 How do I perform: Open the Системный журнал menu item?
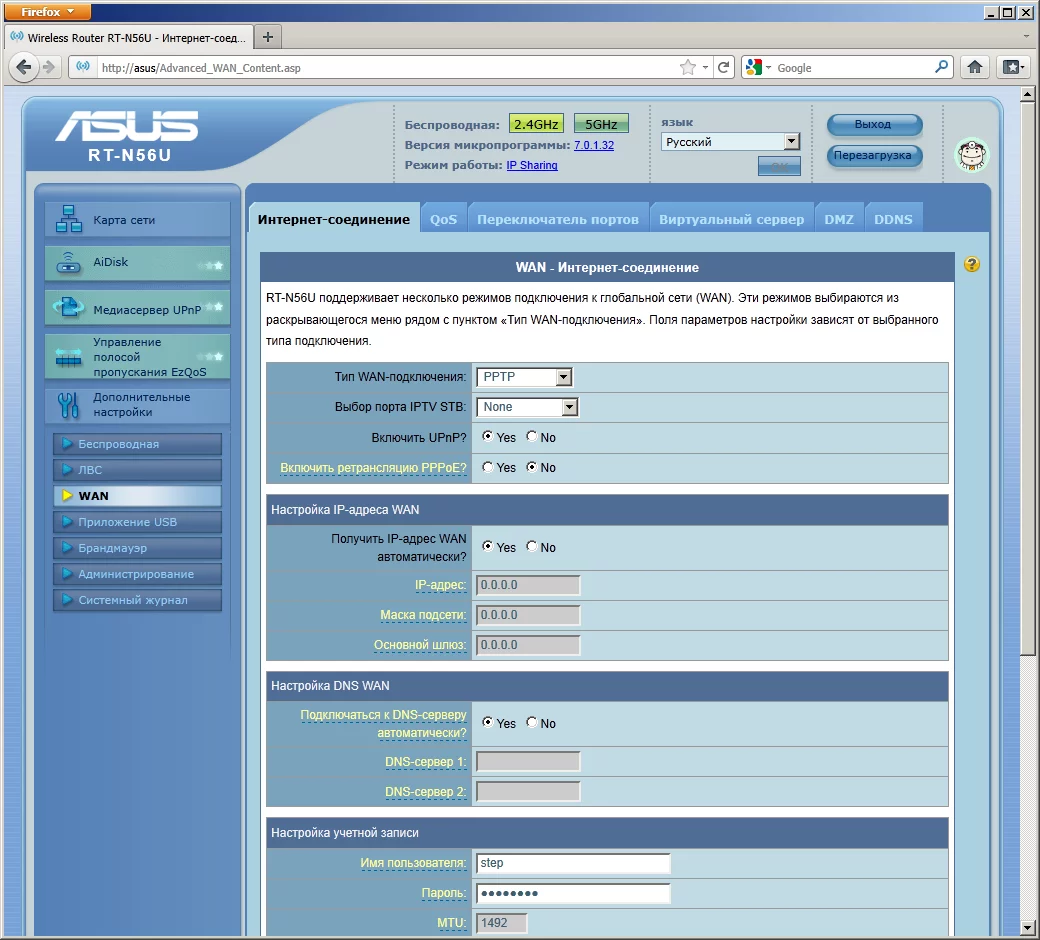pyautogui.click(x=137, y=600)
